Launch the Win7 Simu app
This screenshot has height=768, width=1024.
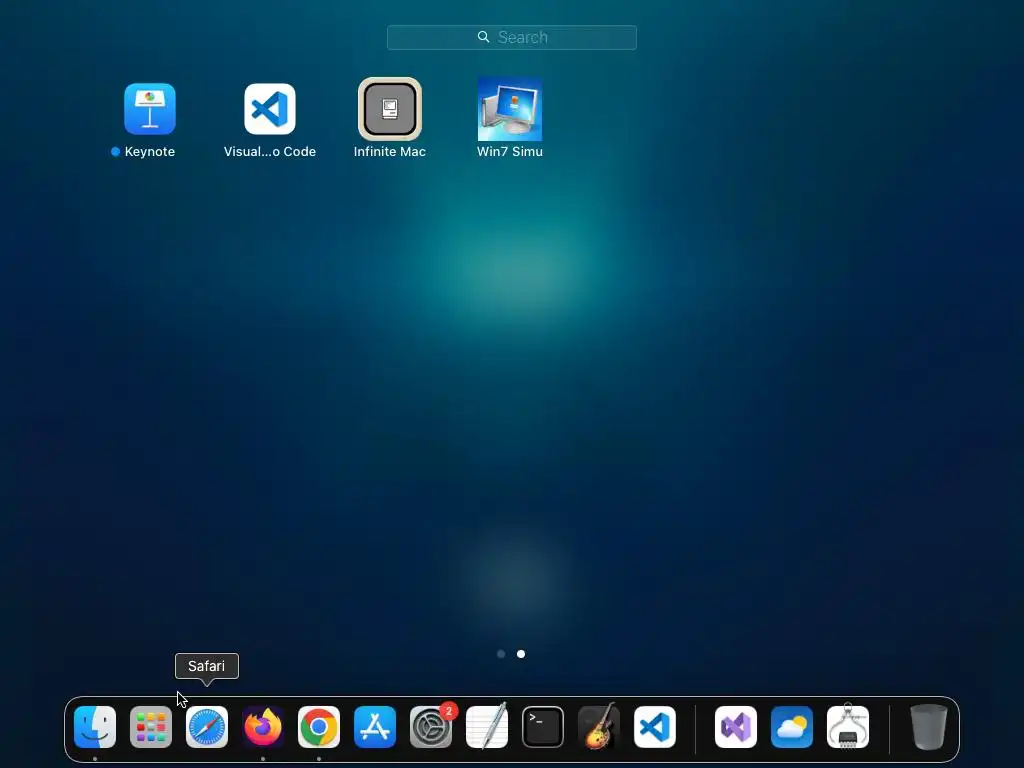510,109
